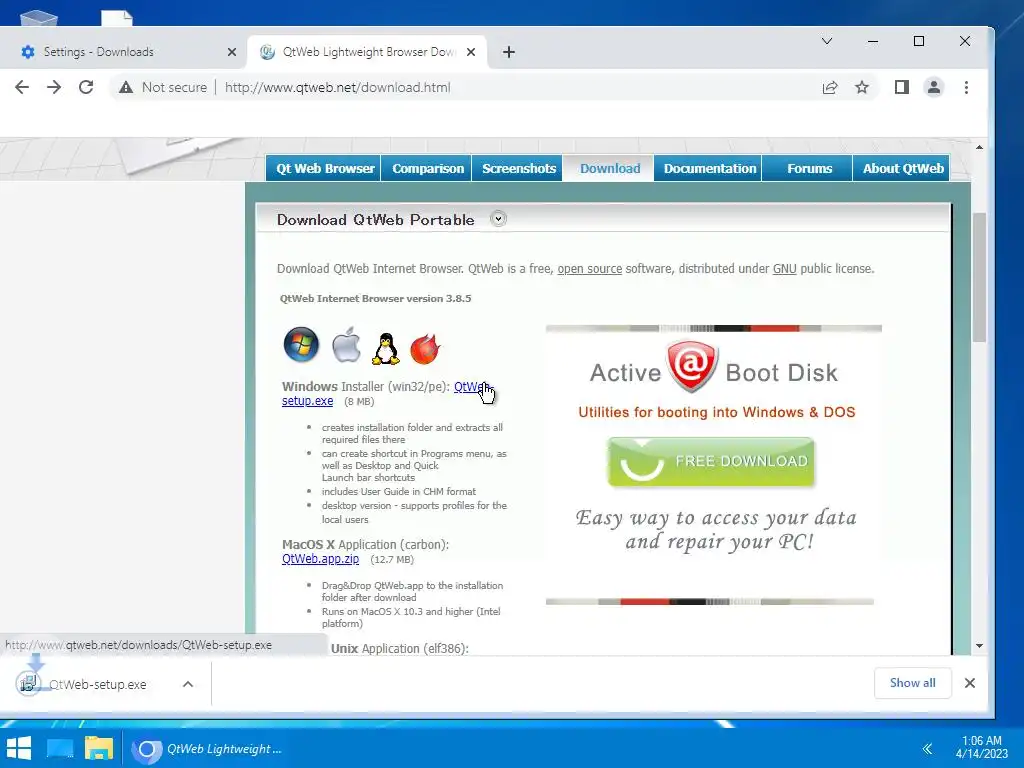The width and height of the screenshot is (1024, 768).
Task: Click 'Utilities for booting into Windows & DOS' text
Action: [716, 412]
